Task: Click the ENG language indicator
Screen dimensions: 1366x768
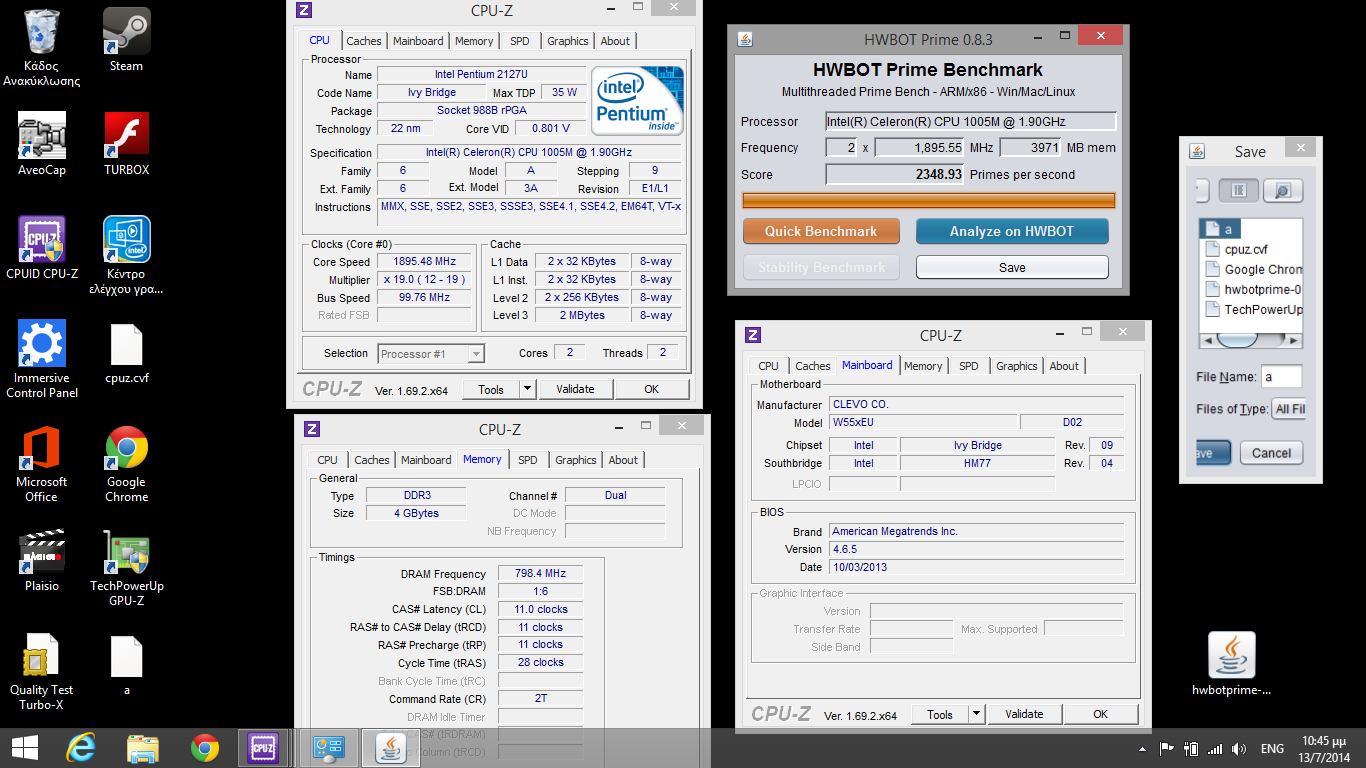Action: [x=1272, y=748]
